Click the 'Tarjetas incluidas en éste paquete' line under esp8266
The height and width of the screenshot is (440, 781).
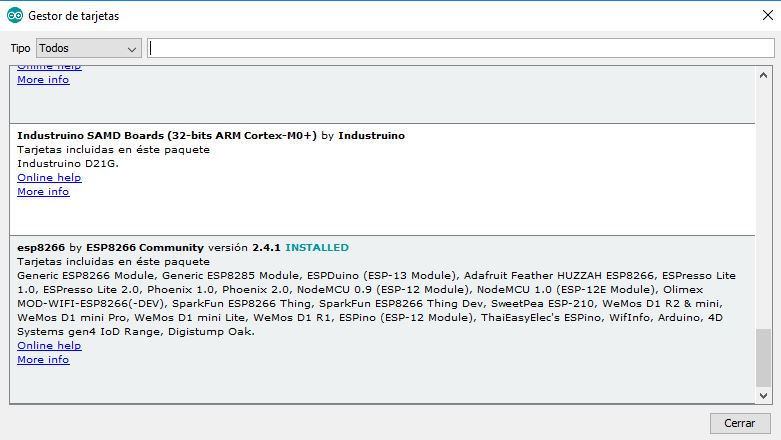(x=113, y=262)
